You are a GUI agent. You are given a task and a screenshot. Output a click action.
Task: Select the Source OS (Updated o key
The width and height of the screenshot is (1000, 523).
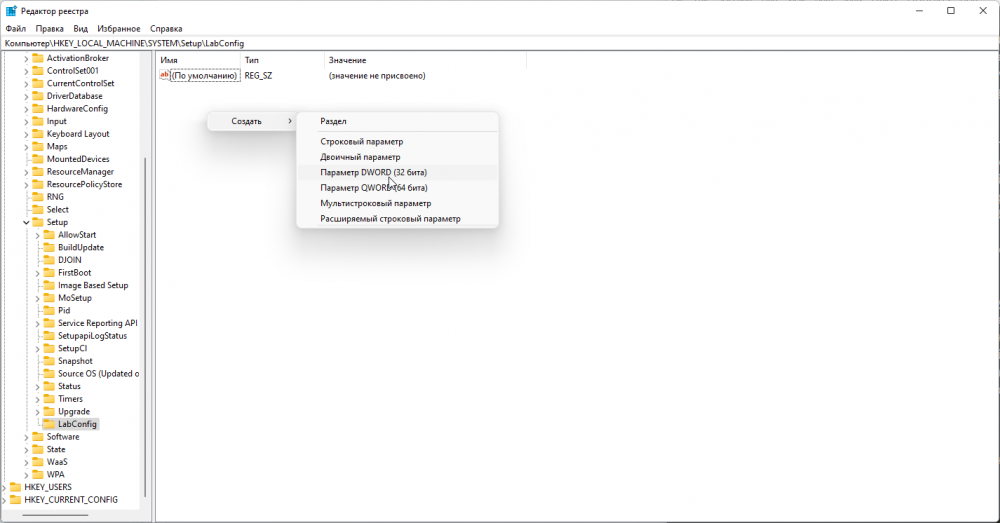[98, 374]
